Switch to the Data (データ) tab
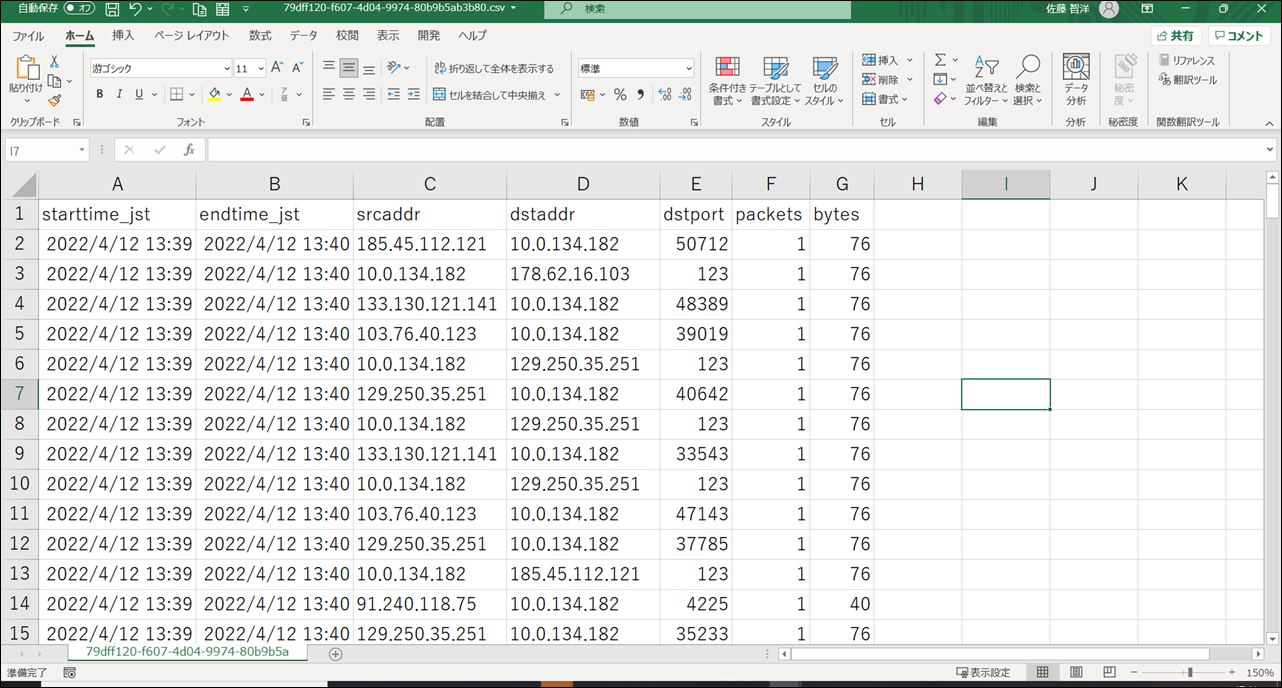Viewport: 1282px width, 688px height. (x=303, y=36)
